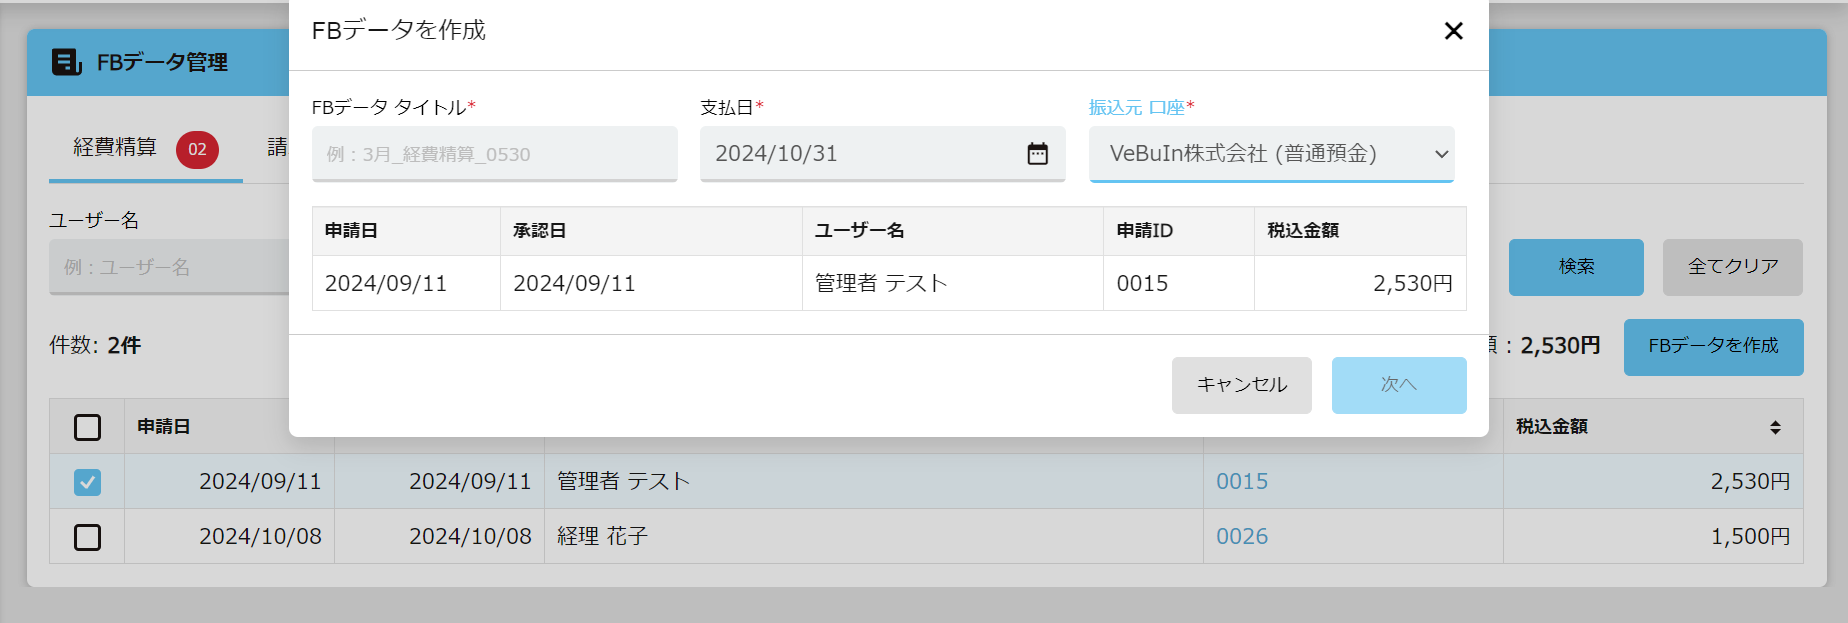Click the red 02 badge on 経費精算

tap(197, 150)
